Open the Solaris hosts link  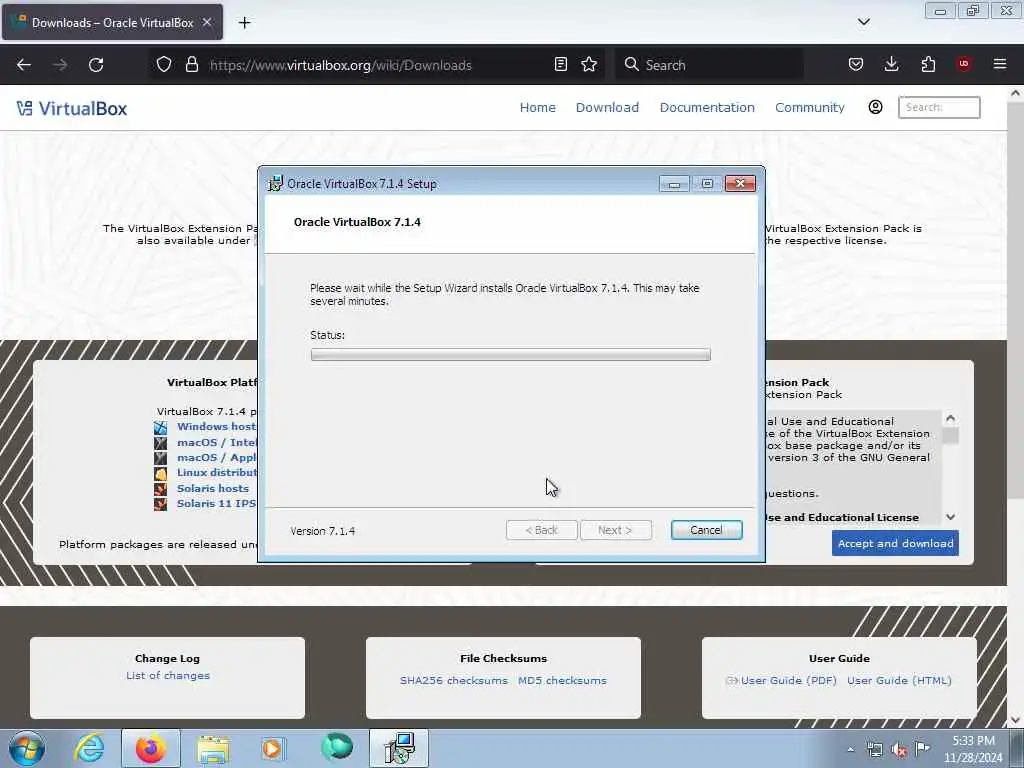coord(213,488)
